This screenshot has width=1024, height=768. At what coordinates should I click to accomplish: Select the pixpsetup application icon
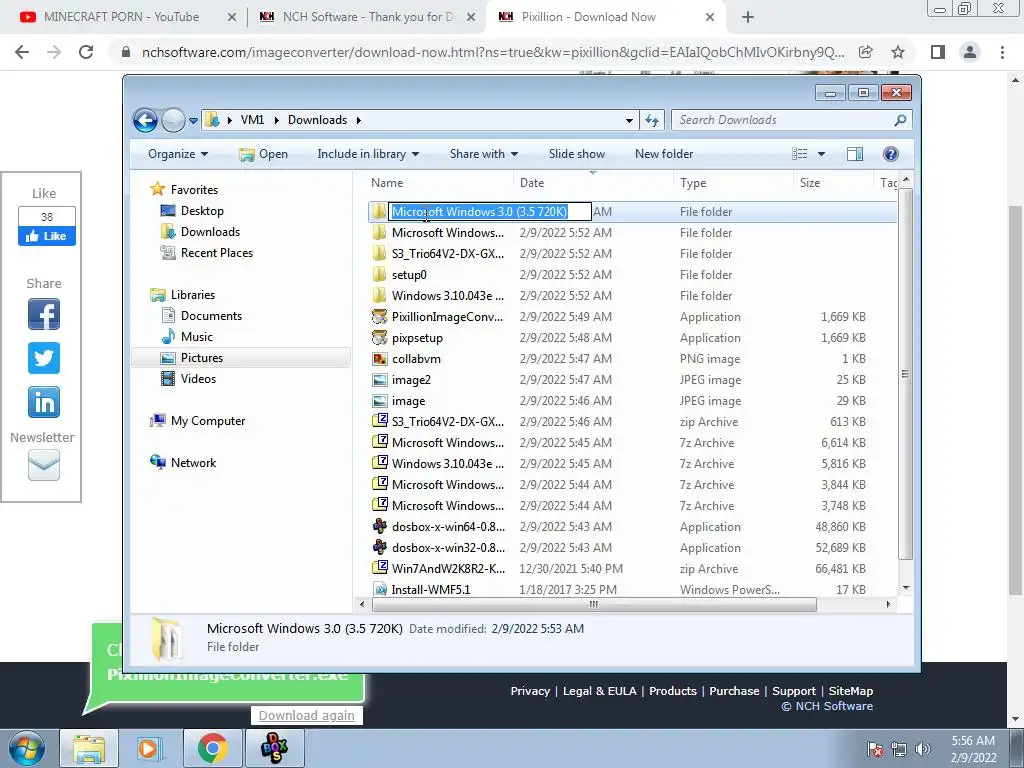(379, 338)
